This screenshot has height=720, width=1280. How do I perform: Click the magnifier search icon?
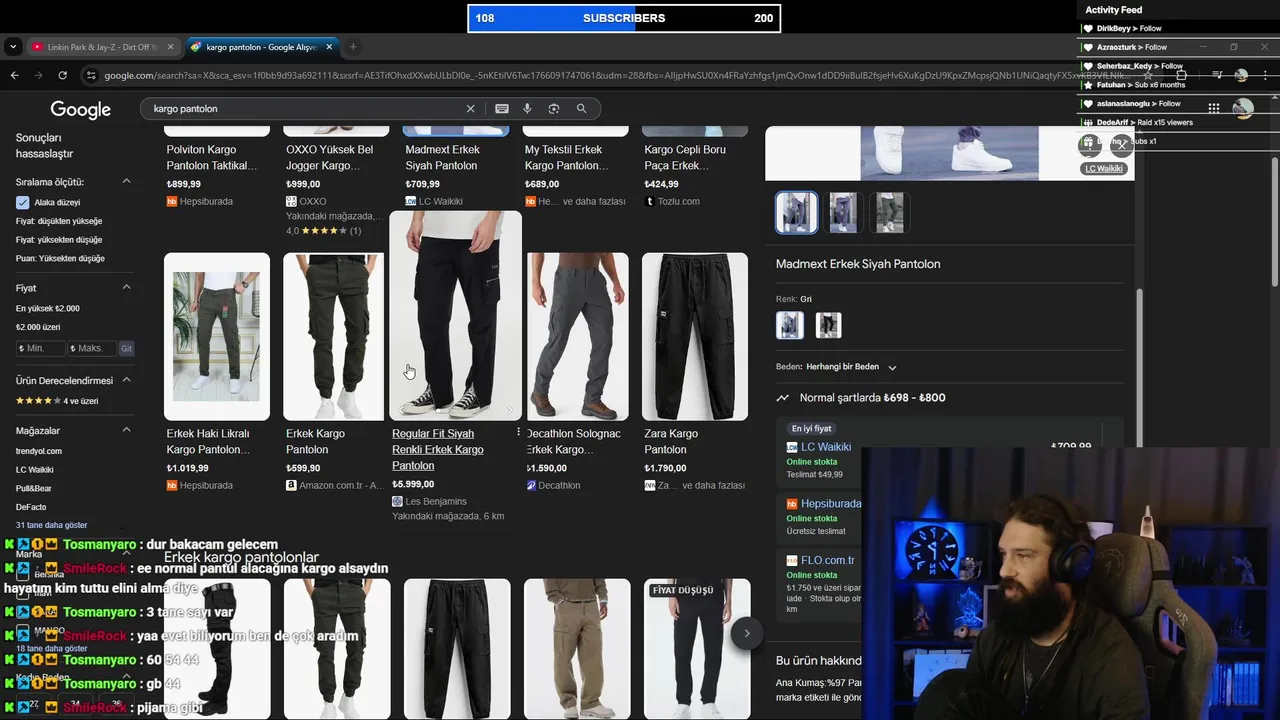[x=581, y=109]
